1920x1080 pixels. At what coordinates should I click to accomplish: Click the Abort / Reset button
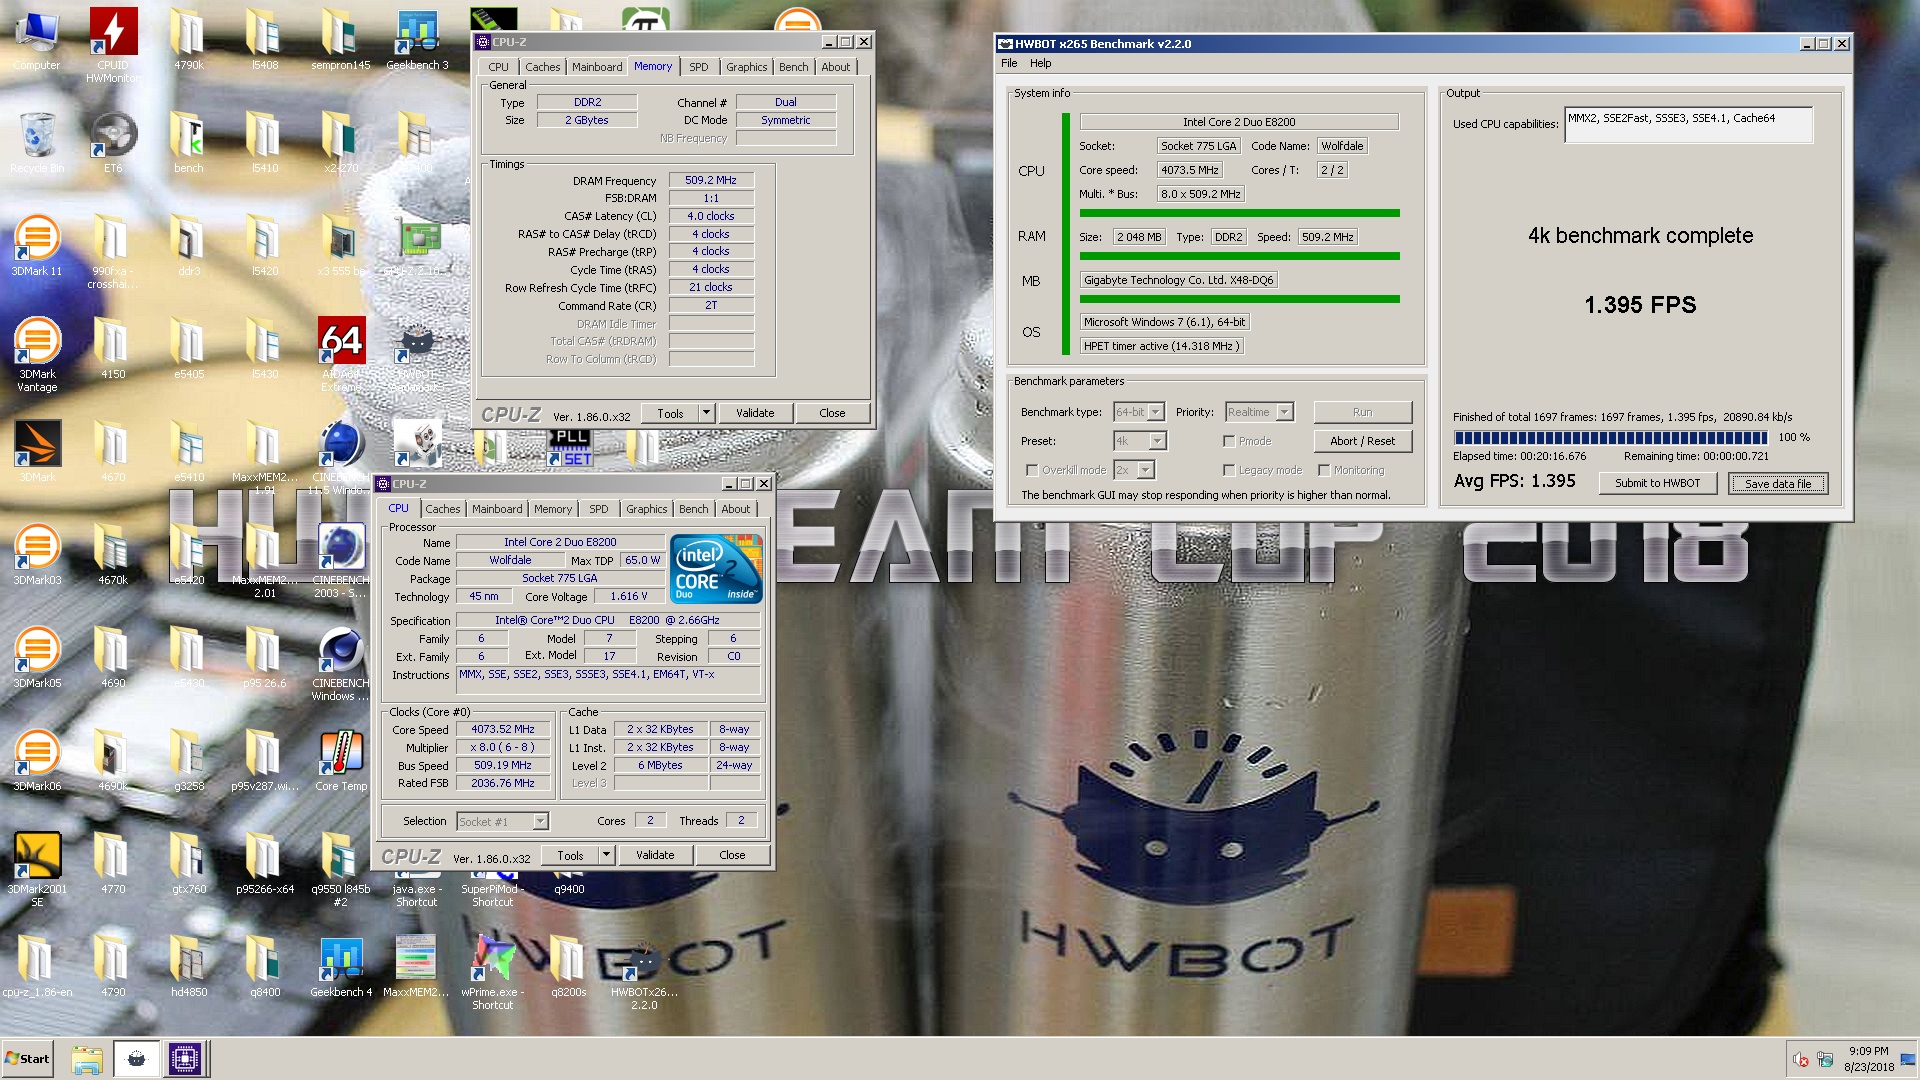(1362, 441)
